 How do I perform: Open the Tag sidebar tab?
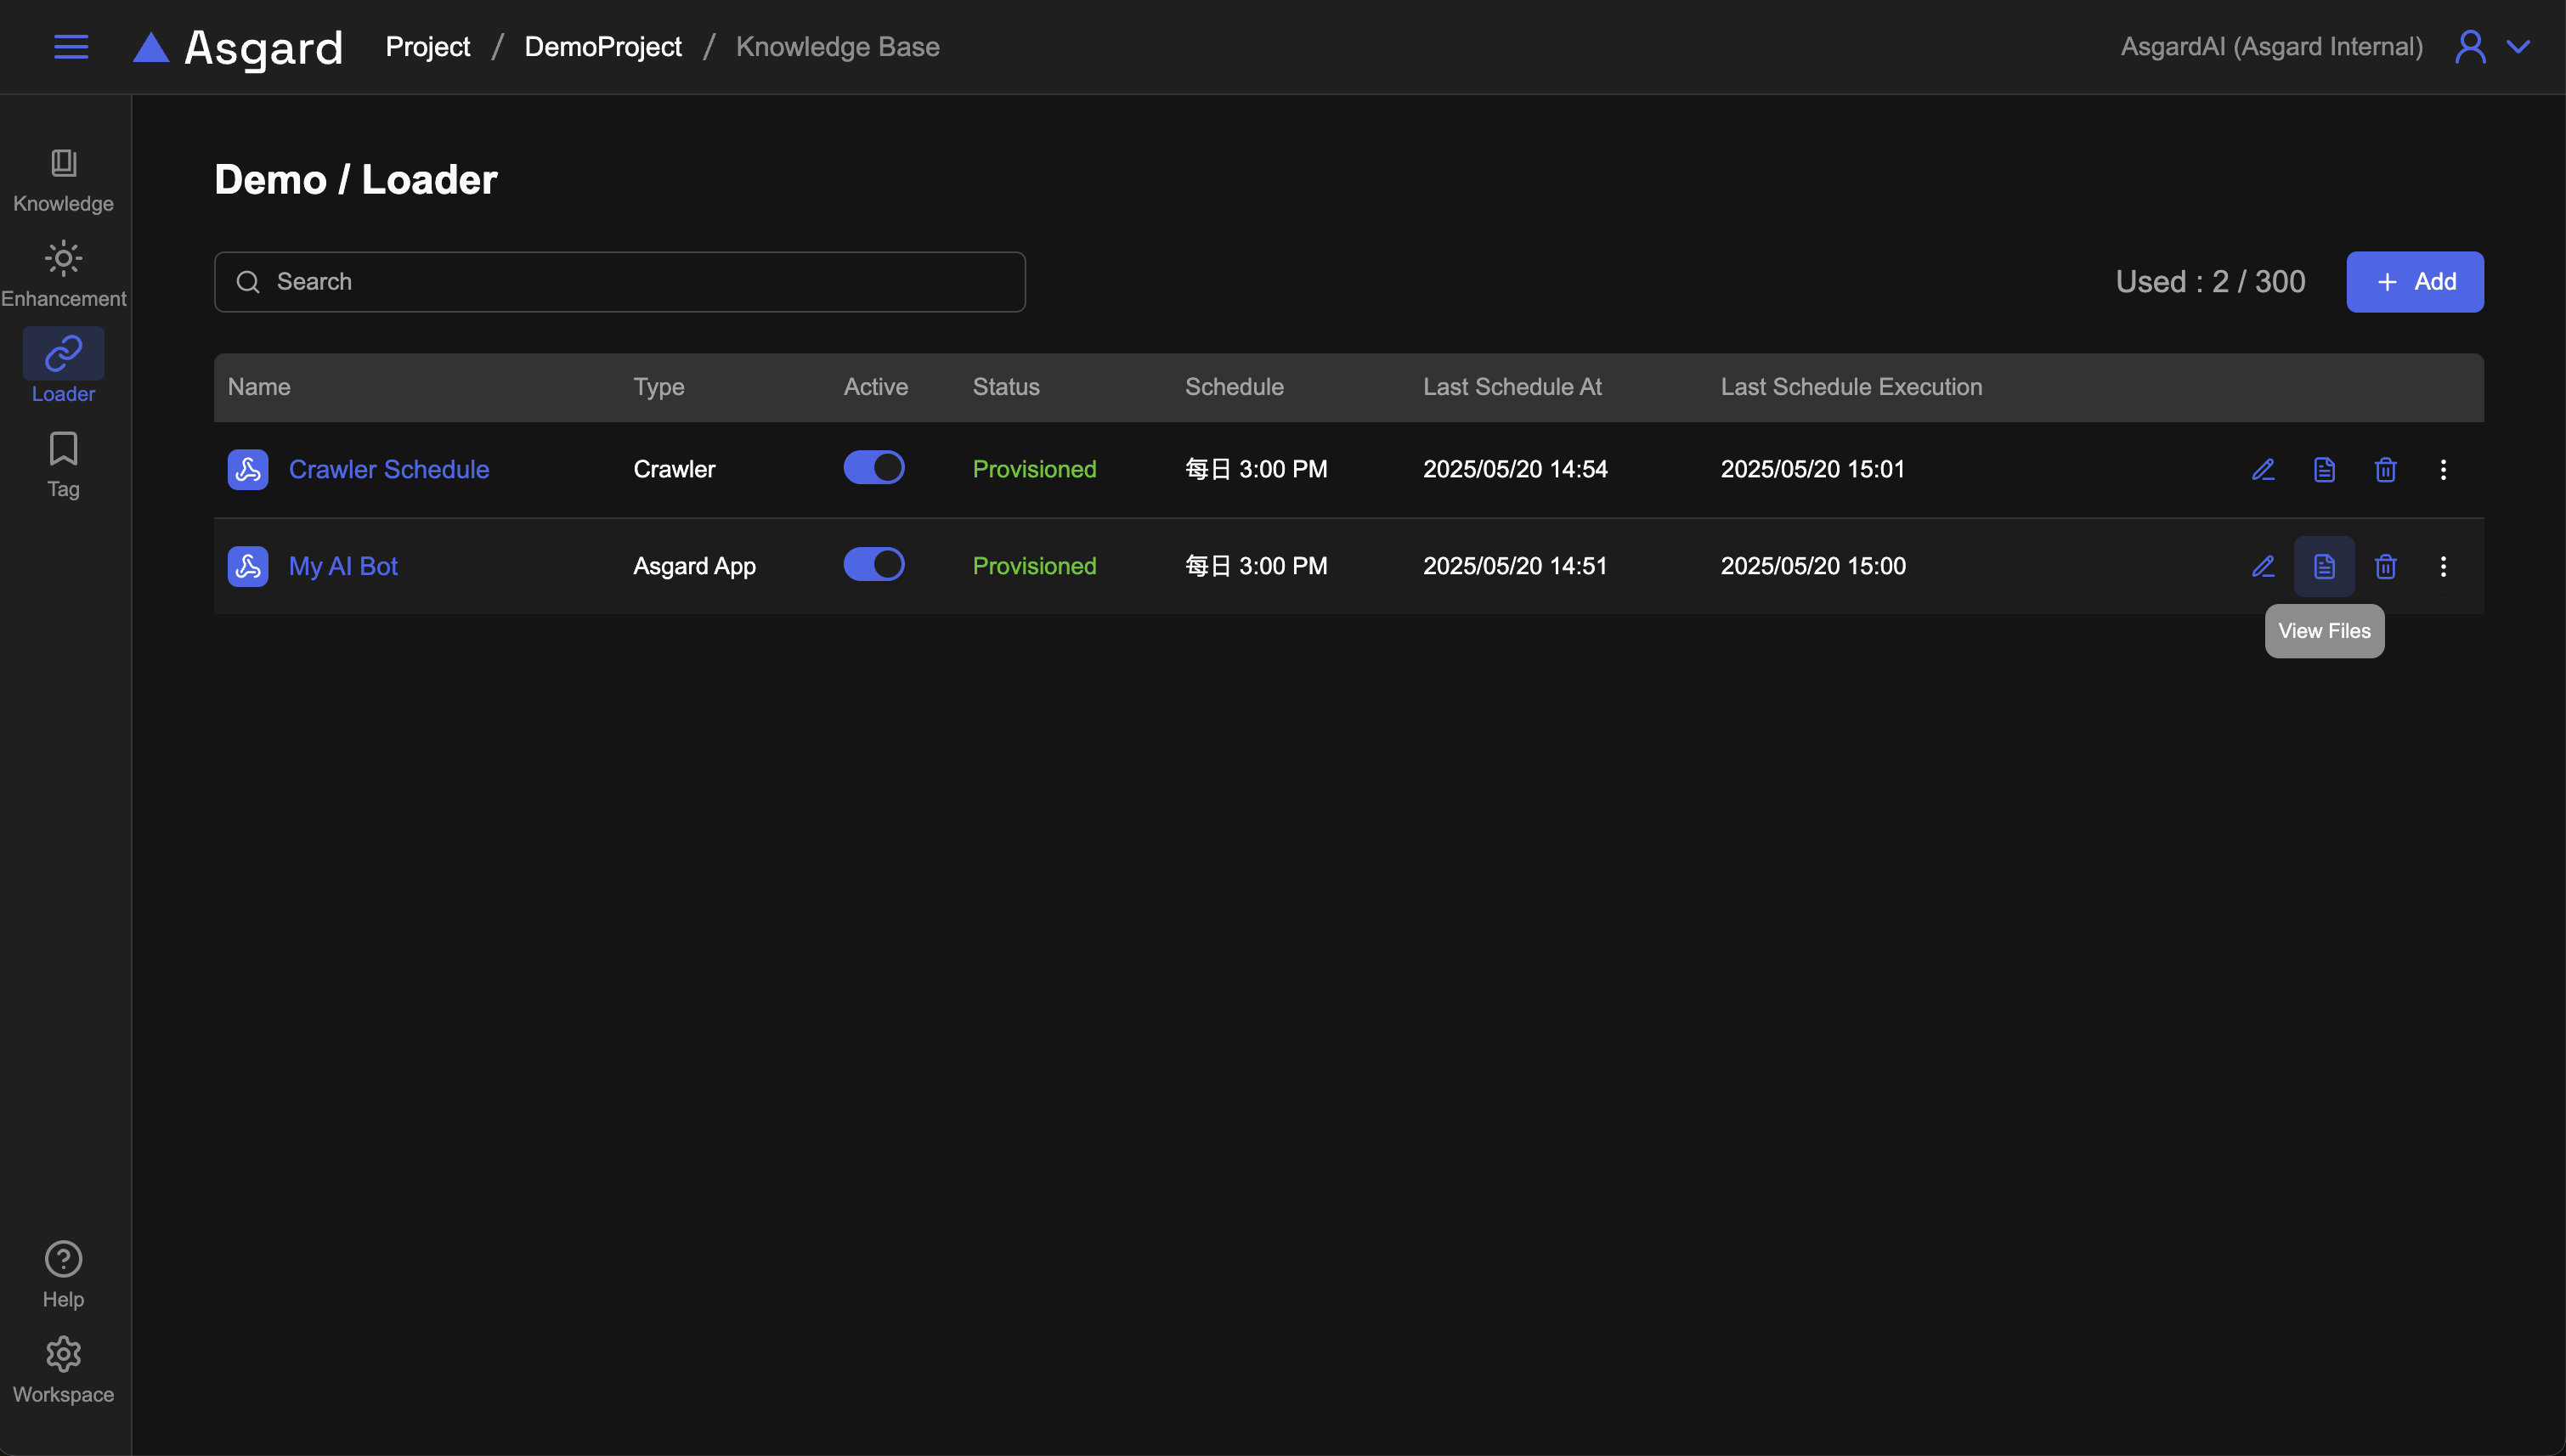63,464
